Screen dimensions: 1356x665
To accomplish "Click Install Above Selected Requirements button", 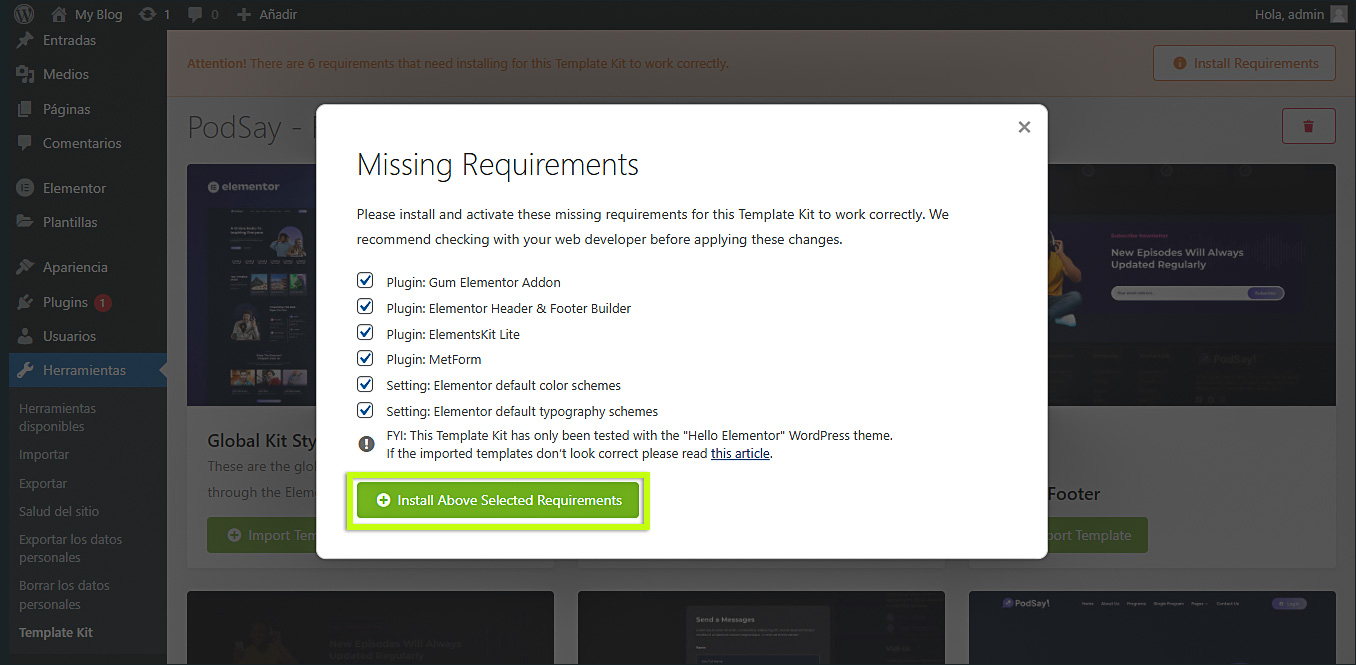I will point(498,500).
